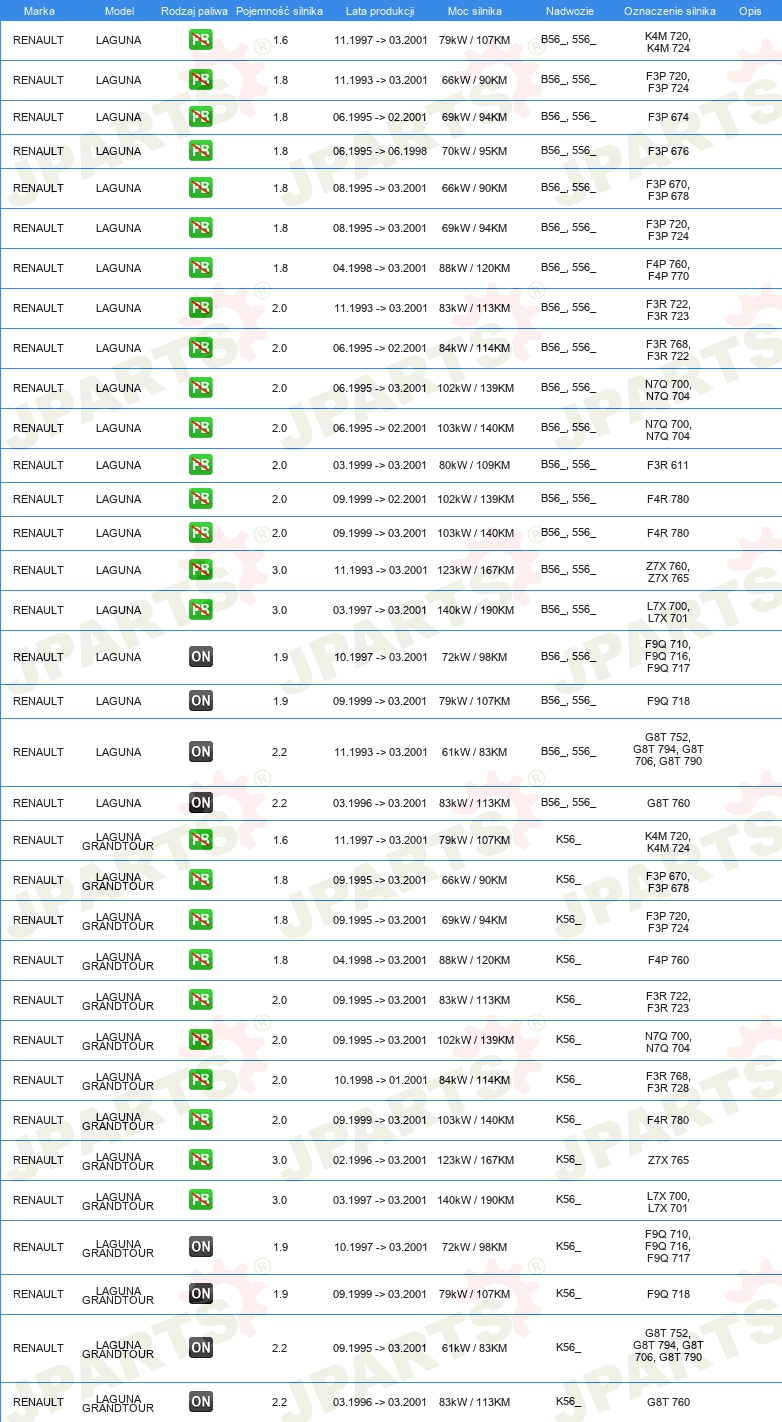The width and height of the screenshot is (782, 1422).
Task: Click the Nadwozie column header
Action: [x=569, y=11]
